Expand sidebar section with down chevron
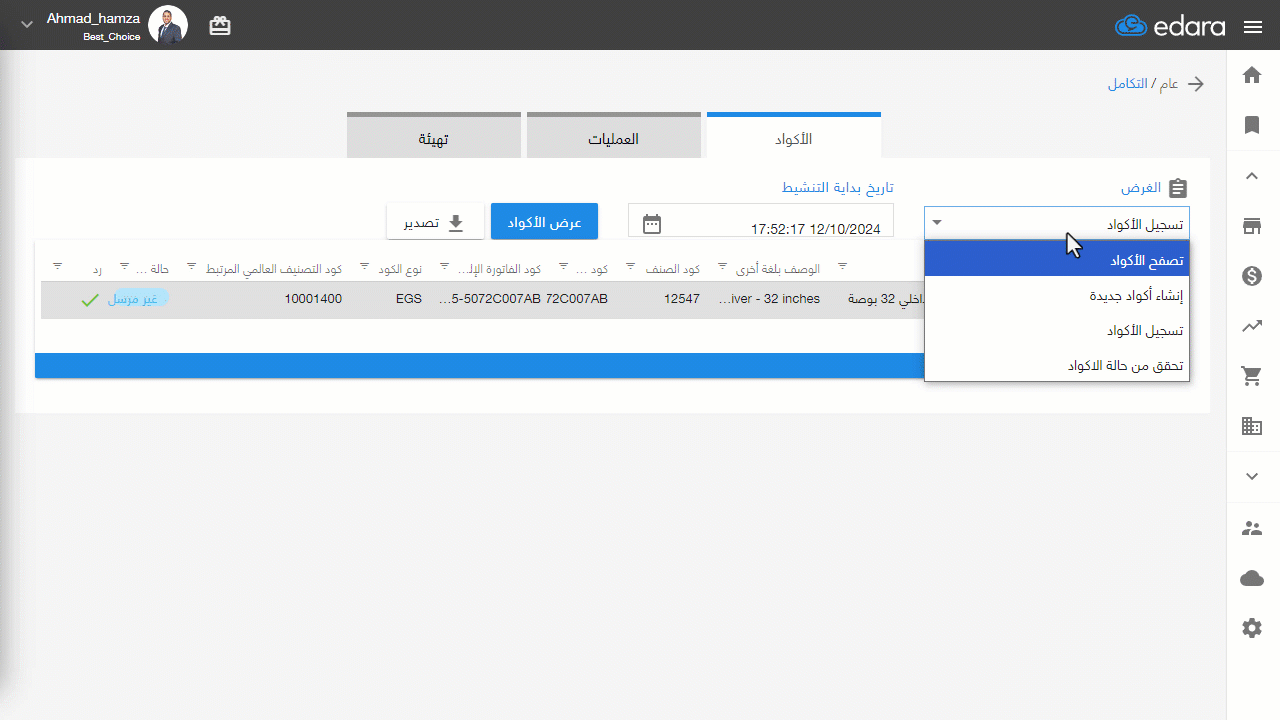The image size is (1280, 720). point(1252,476)
